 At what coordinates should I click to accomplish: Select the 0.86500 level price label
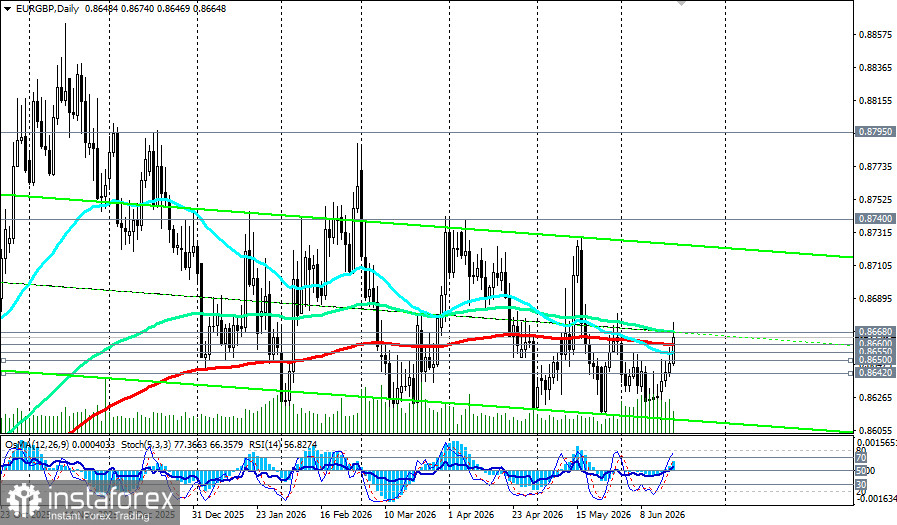(875, 360)
